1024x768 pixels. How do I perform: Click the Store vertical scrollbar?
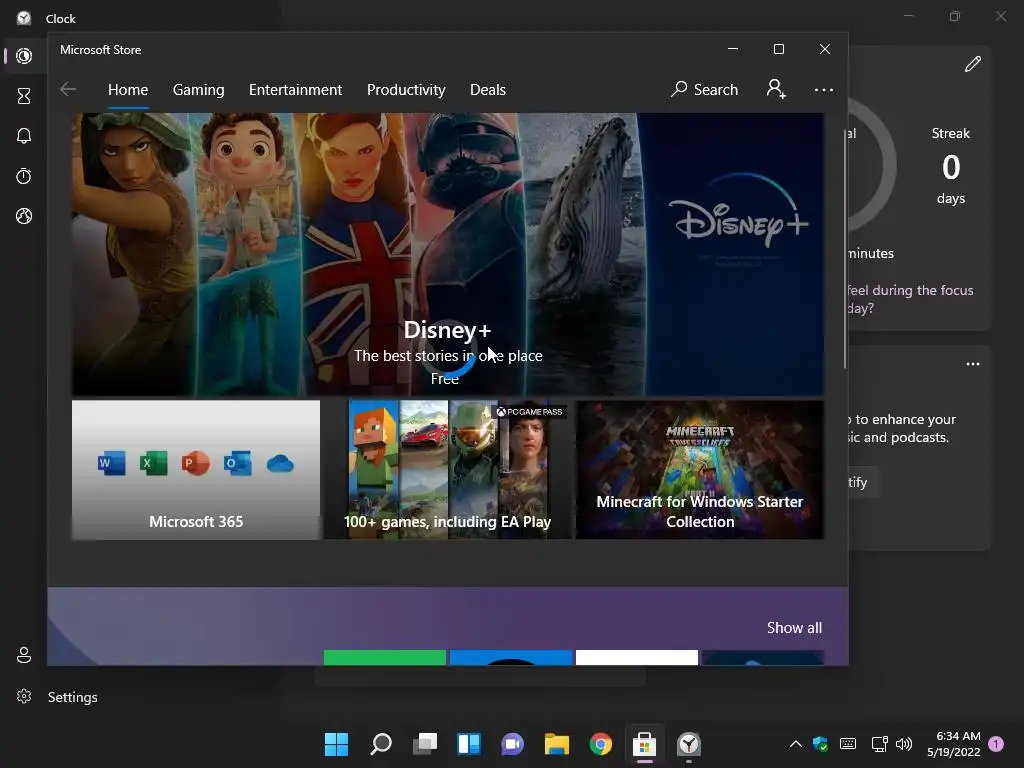(845, 248)
